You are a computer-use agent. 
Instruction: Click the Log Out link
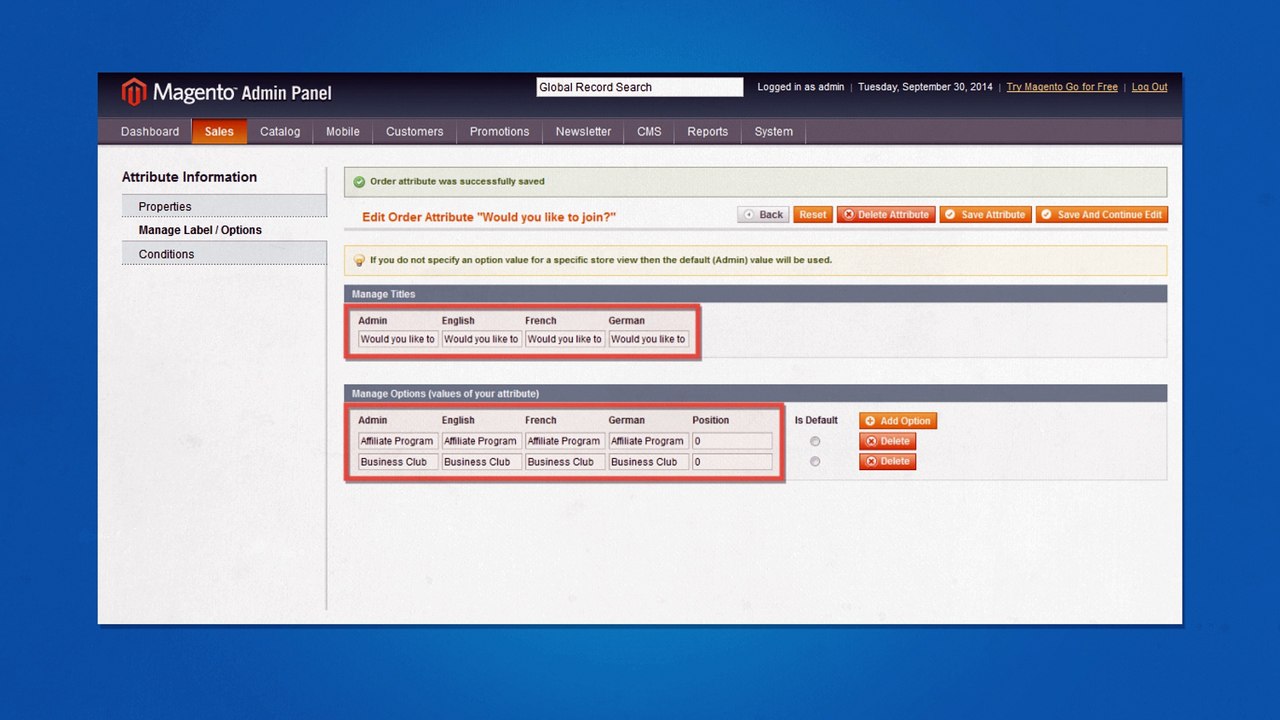pos(1150,87)
